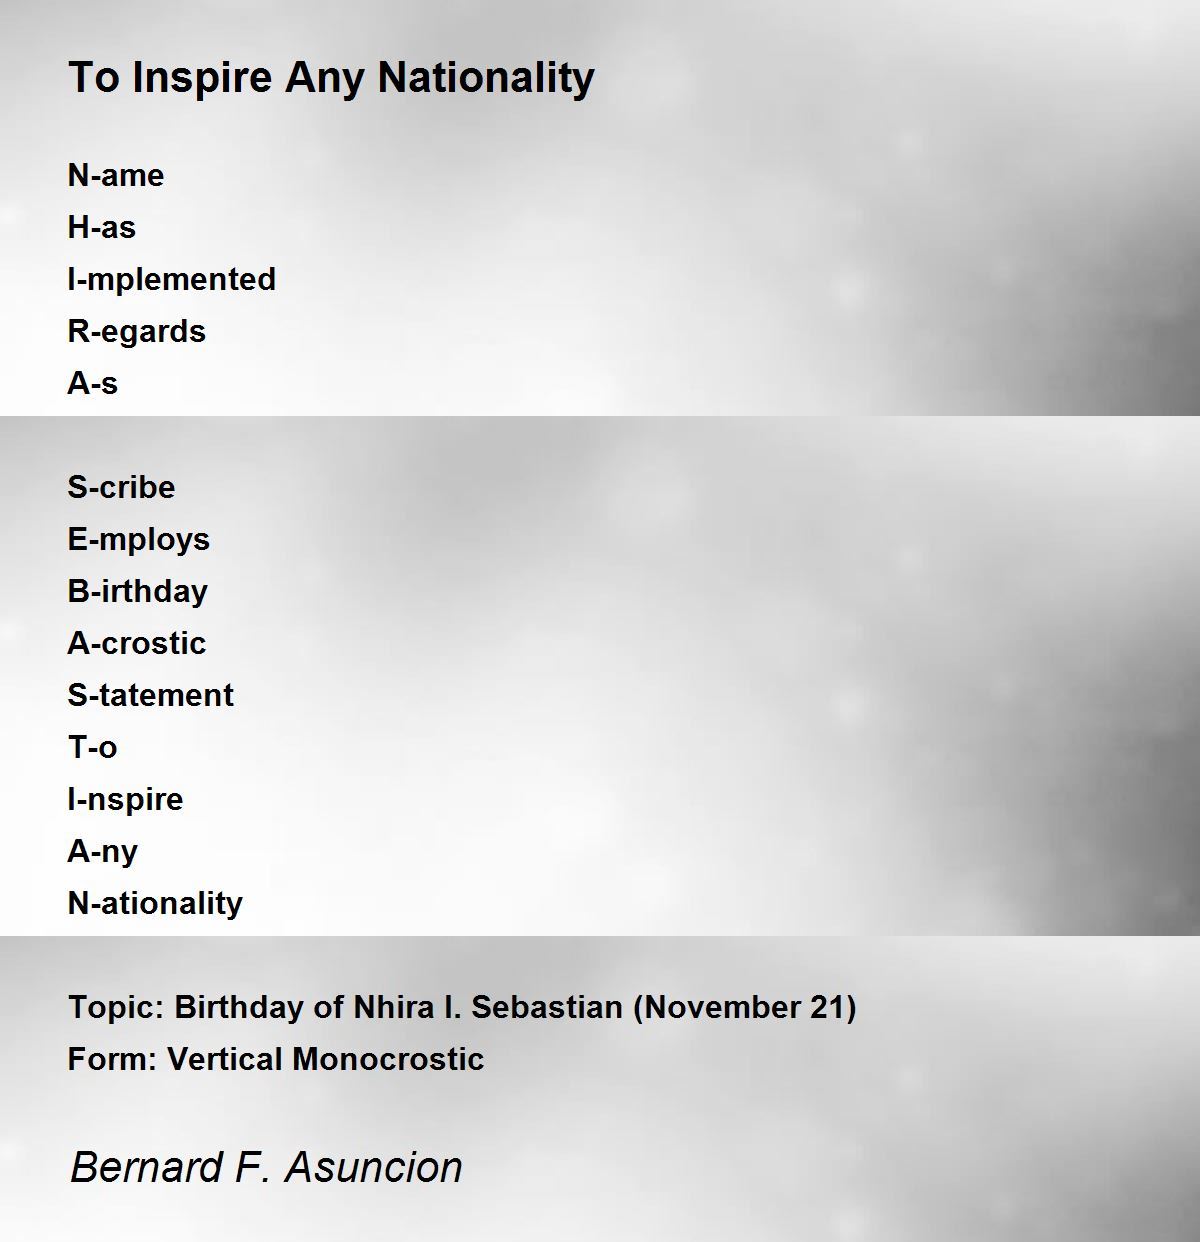The height and width of the screenshot is (1242, 1200).
Task: Click the author name Bernard F. Asuncion
Action: coord(266,1167)
